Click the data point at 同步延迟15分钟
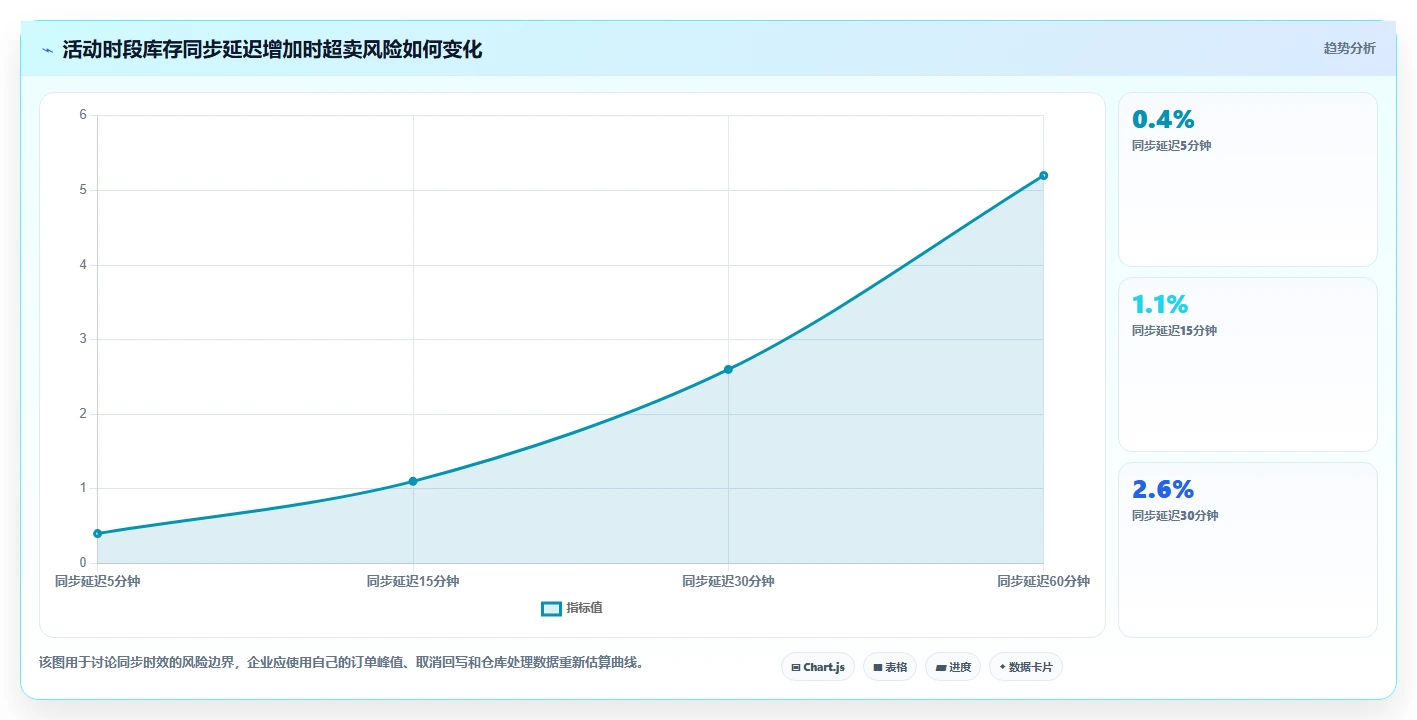 click(413, 481)
